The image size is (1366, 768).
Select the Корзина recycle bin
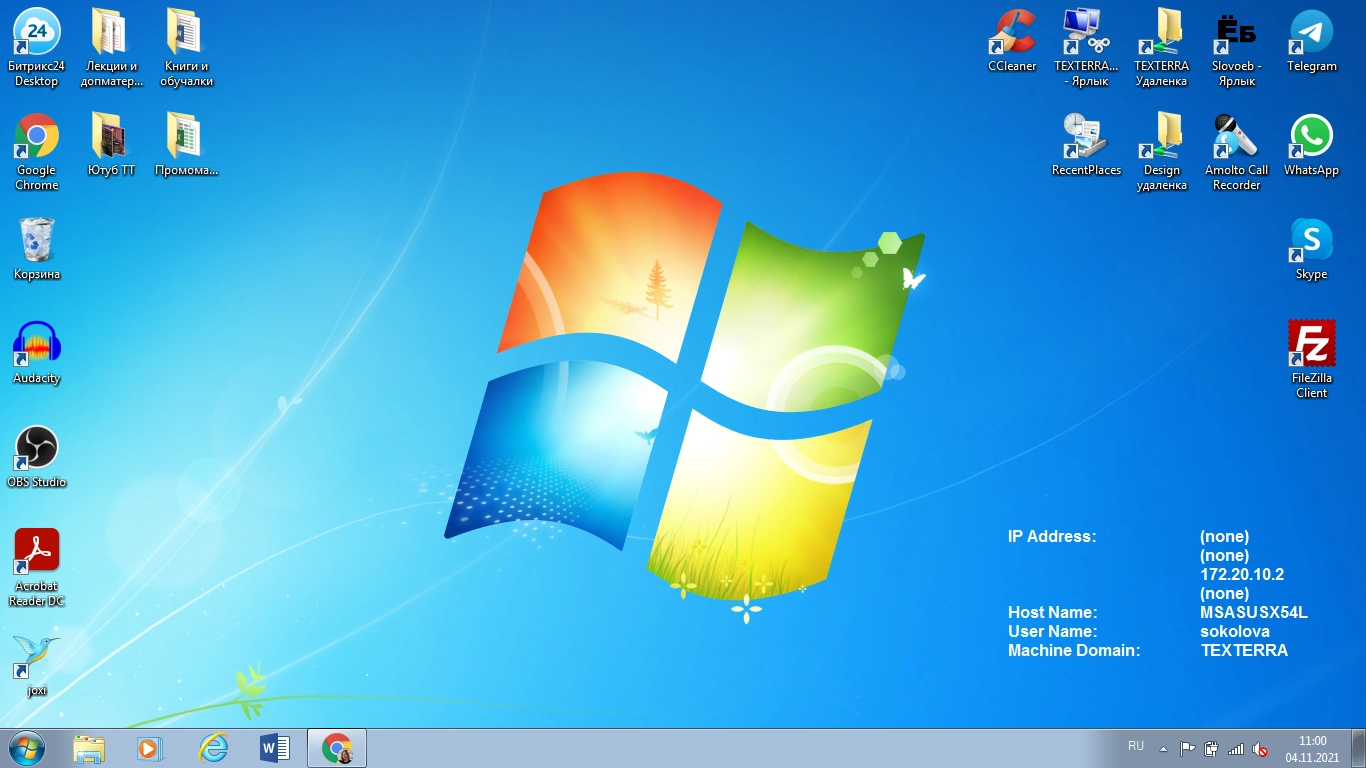pyautogui.click(x=37, y=248)
